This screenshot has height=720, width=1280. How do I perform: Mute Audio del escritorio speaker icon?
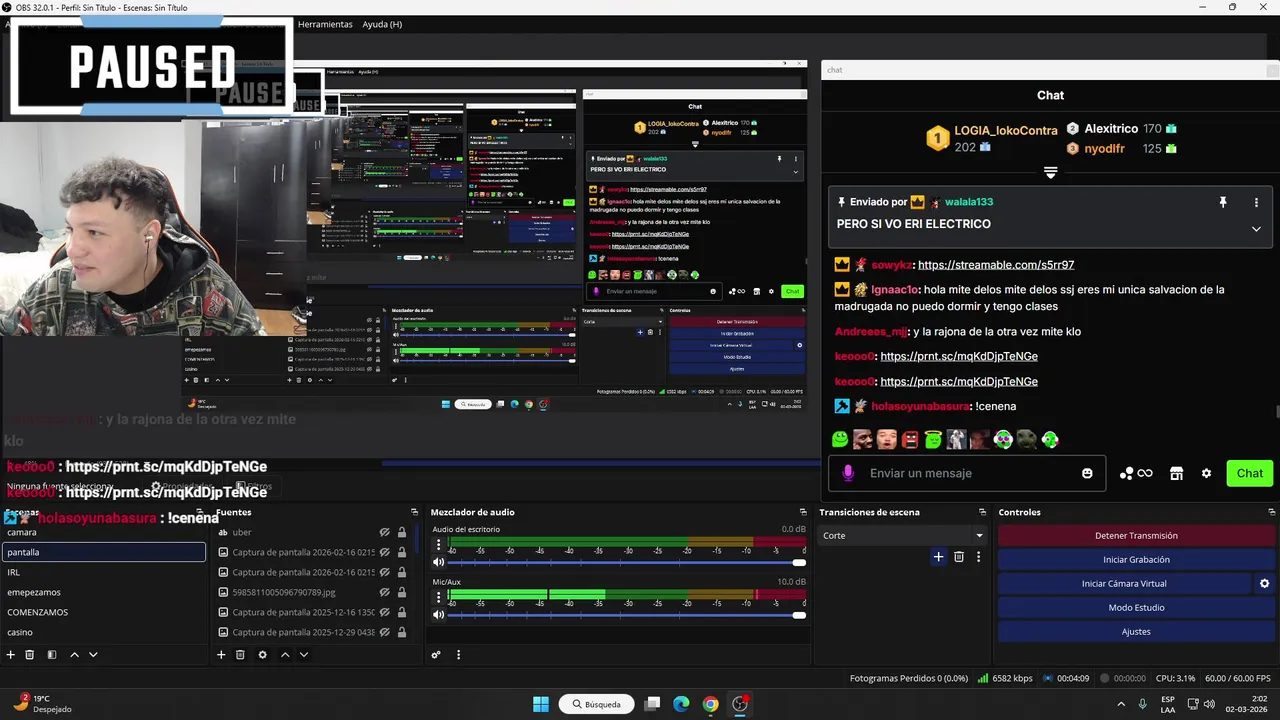click(438, 562)
